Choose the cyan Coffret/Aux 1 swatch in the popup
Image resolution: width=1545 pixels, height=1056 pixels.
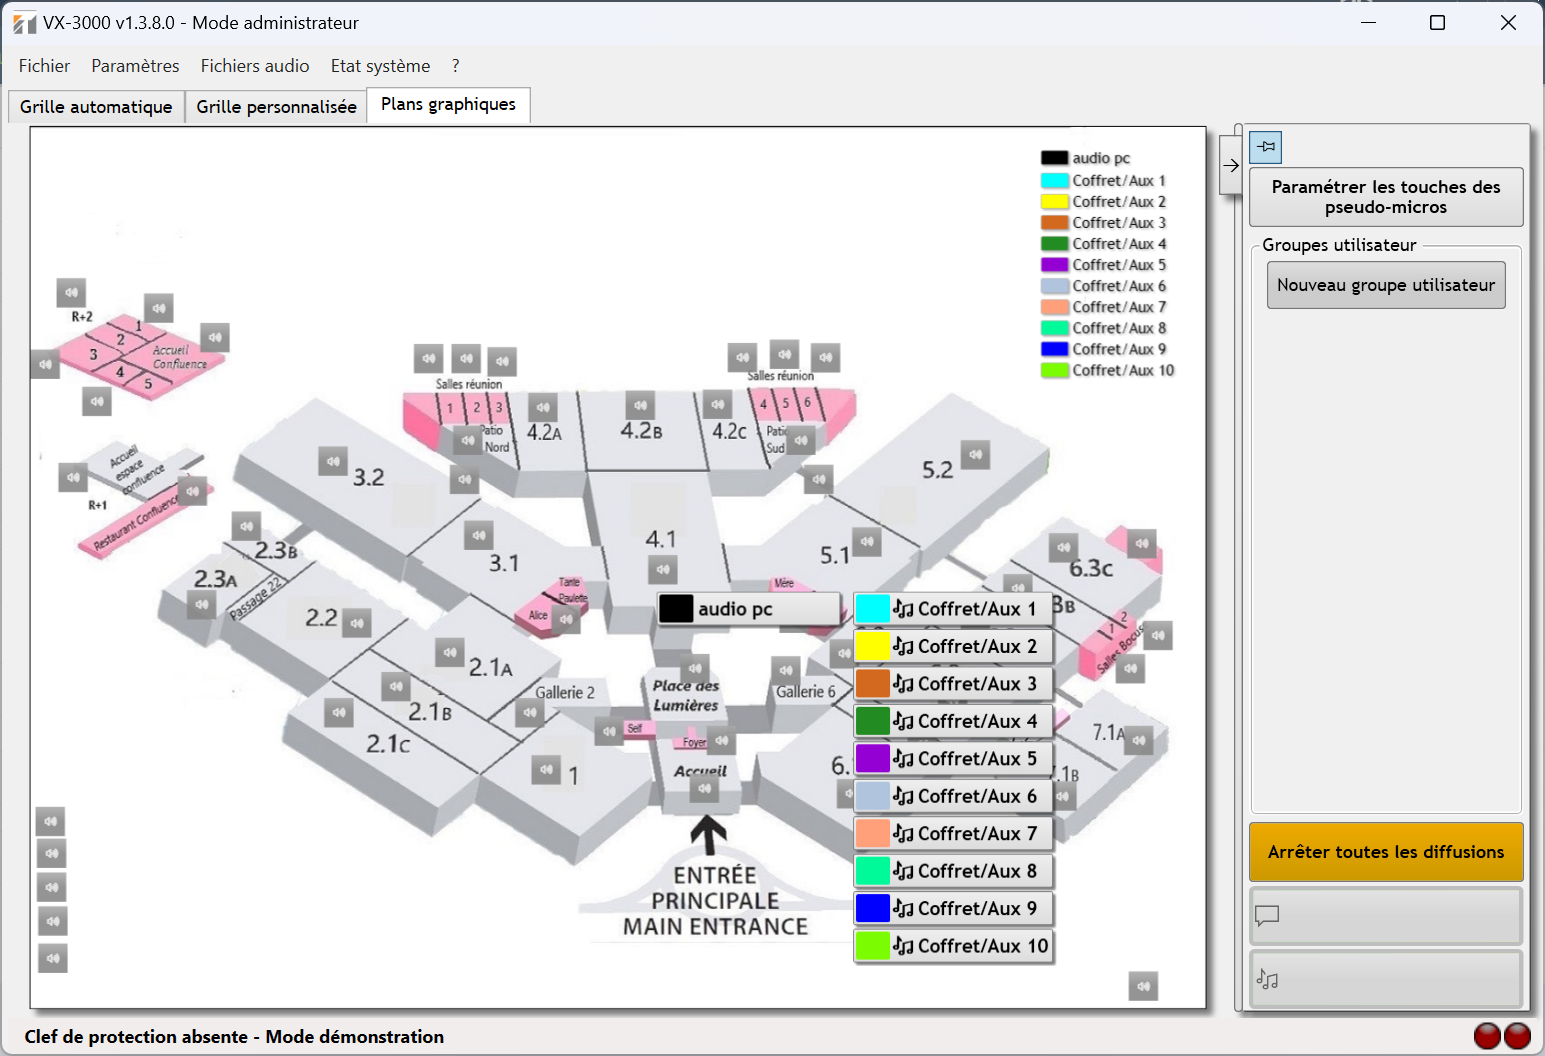click(872, 609)
